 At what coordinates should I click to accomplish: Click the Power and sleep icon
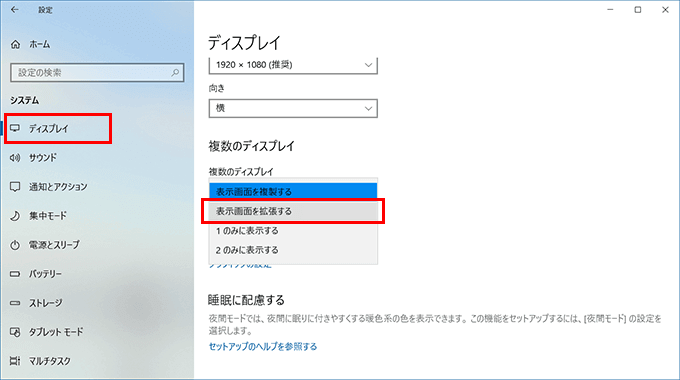click(x=15, y=245)
